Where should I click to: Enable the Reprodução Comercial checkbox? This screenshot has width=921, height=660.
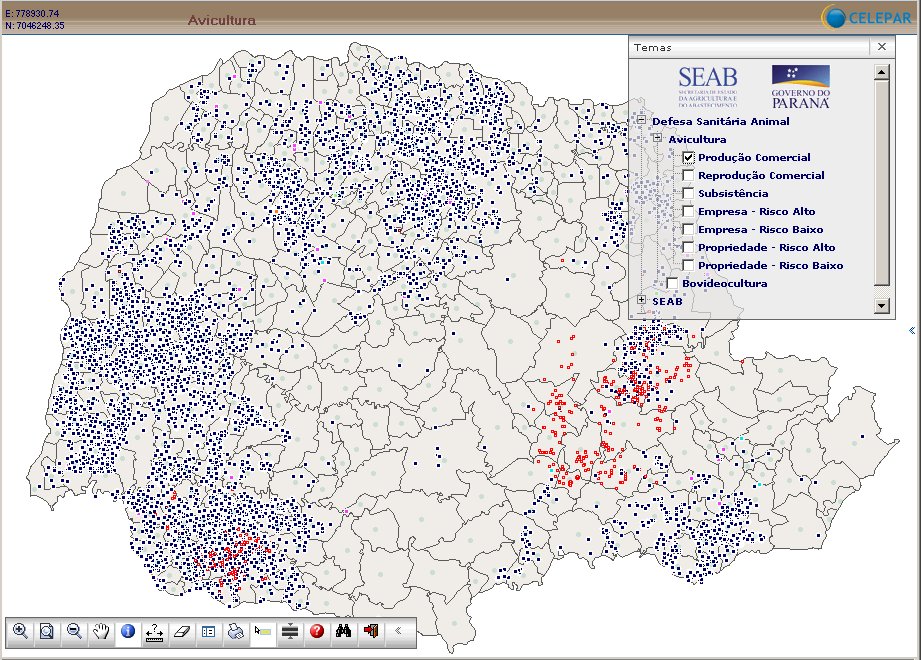(689, 176)
